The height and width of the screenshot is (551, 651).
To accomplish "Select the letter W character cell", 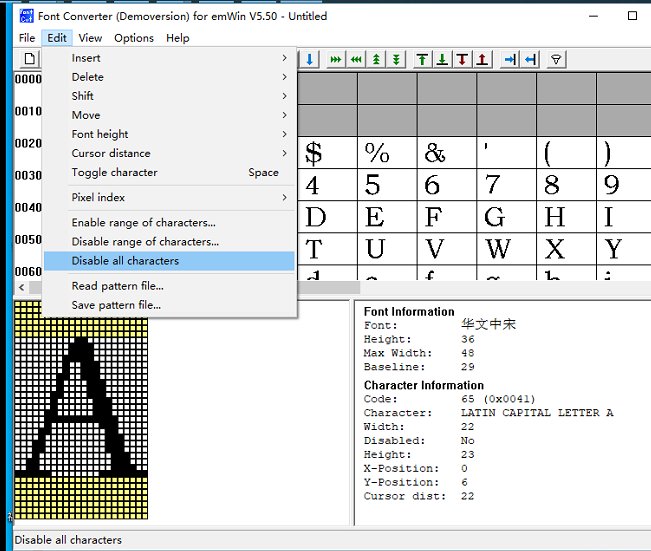I will coord(507,249).
